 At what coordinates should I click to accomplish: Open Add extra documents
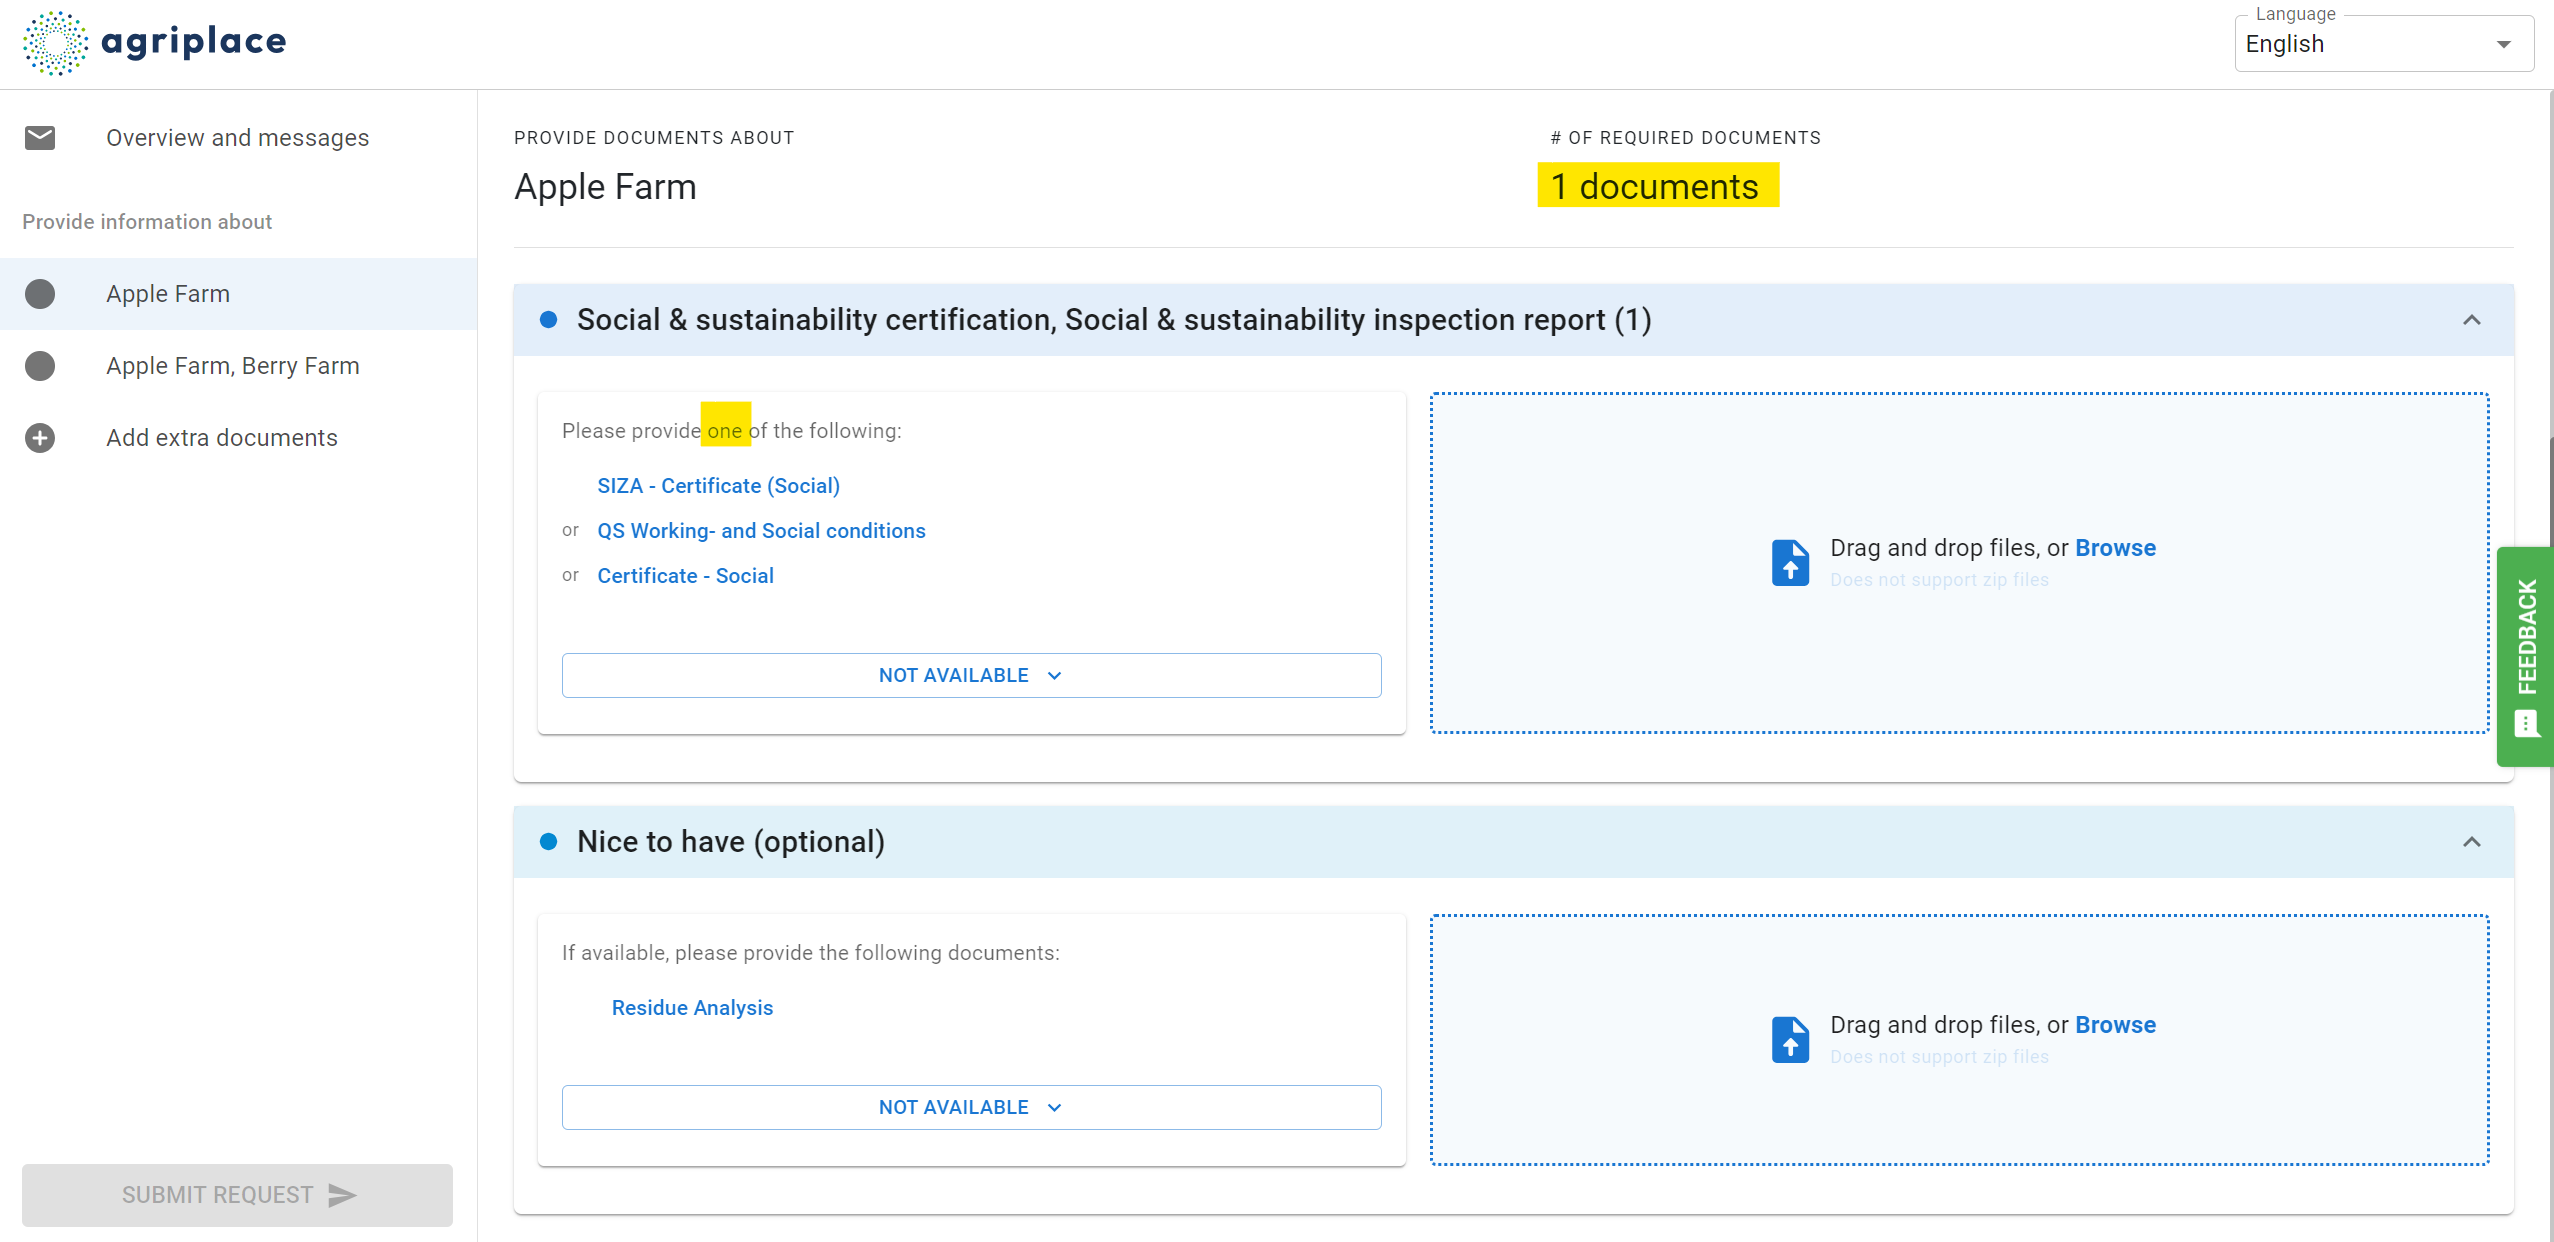click(x=238, y=438)
